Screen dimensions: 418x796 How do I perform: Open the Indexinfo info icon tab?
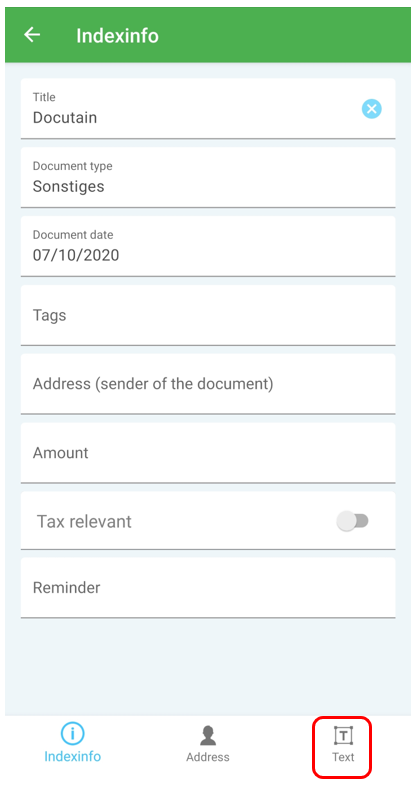point(72,734)
